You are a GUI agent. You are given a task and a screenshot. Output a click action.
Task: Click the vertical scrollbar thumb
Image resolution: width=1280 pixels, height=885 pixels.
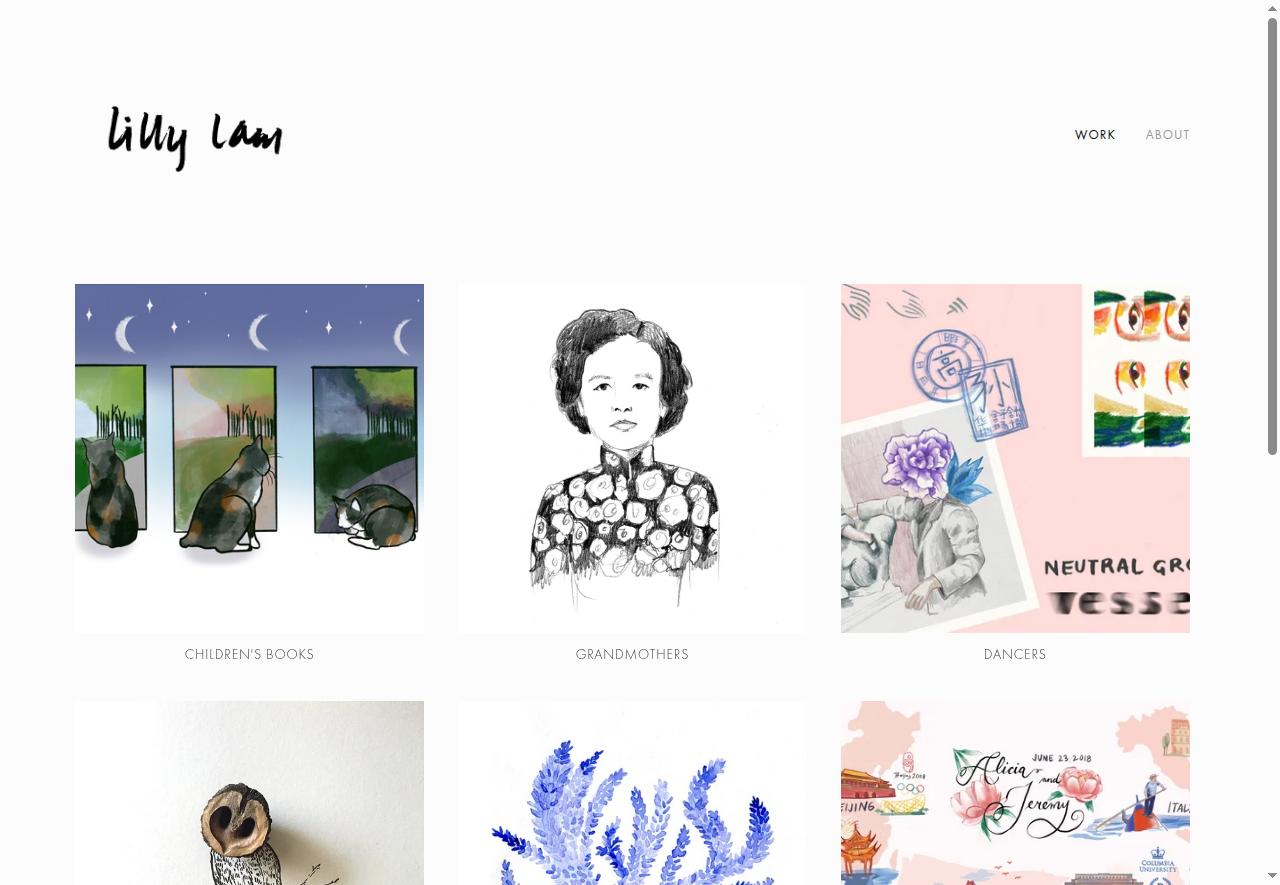tap(1272, 236)
